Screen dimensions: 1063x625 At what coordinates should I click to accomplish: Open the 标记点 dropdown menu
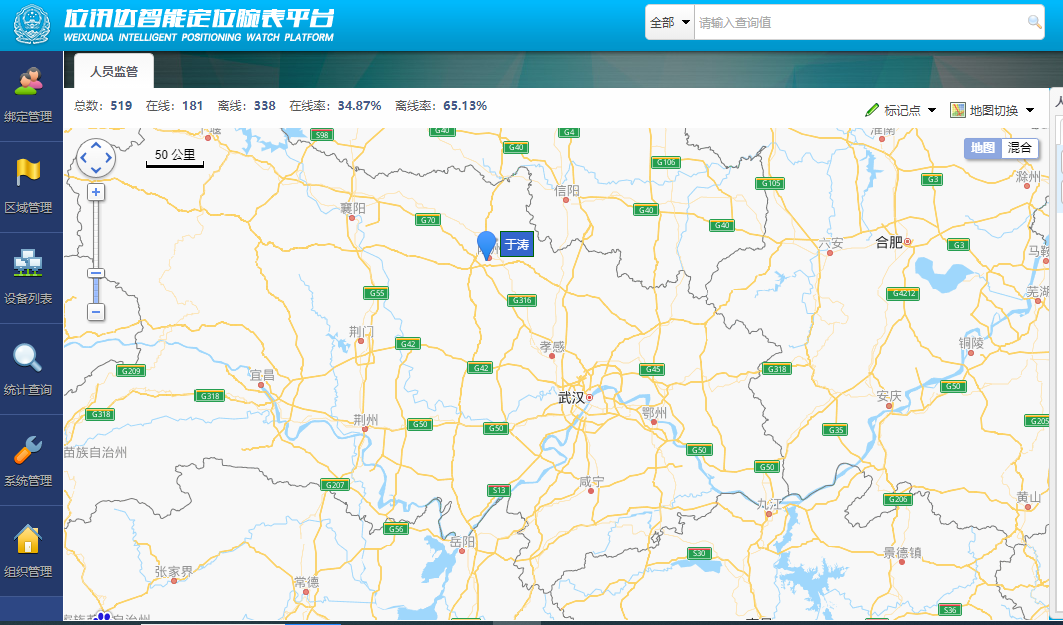pos(901,110)
